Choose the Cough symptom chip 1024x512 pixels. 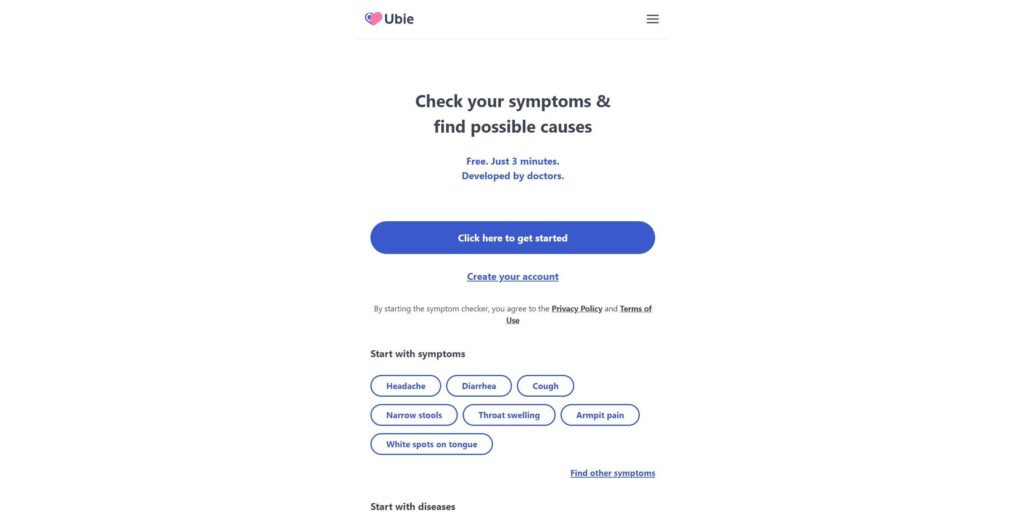click(545, 386)
